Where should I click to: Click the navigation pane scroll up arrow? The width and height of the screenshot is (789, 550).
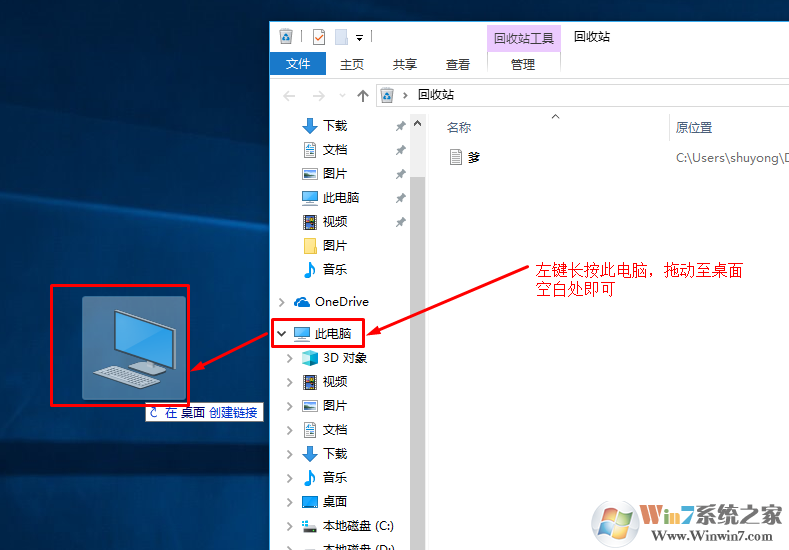click(x=418, y=123)
